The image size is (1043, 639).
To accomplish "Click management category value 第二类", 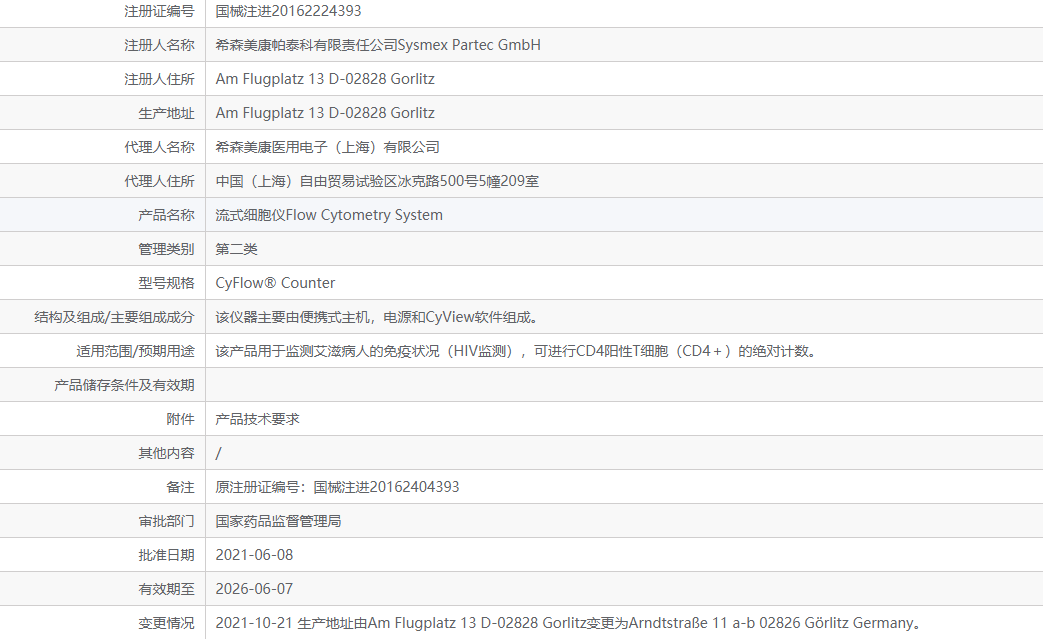I will [236, 249].
